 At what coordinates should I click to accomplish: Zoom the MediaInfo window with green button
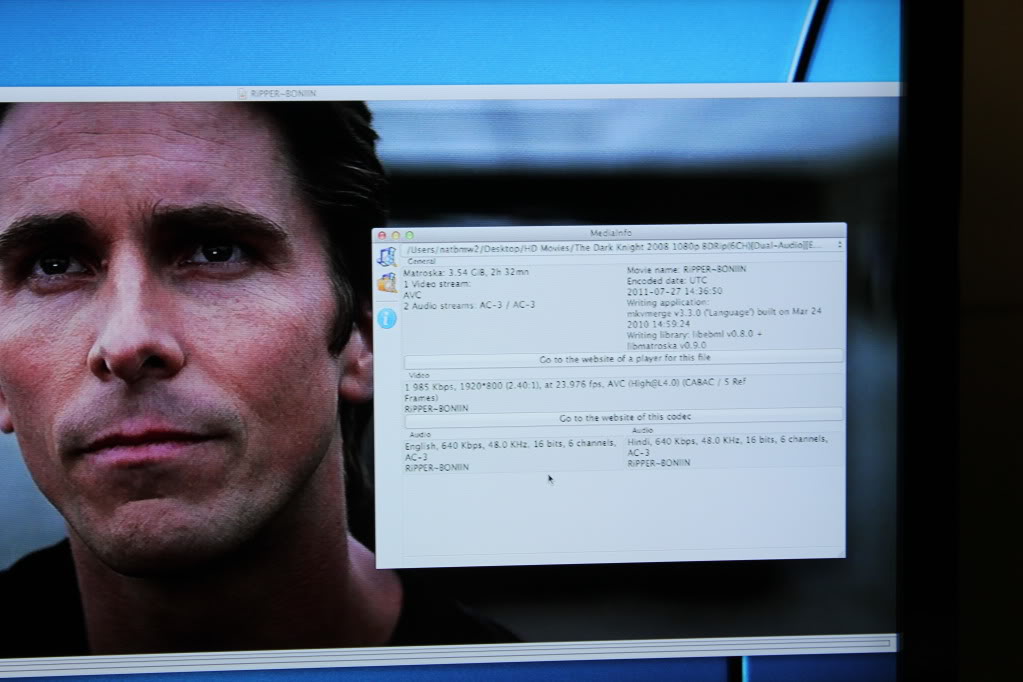click(x=410, y=235)
